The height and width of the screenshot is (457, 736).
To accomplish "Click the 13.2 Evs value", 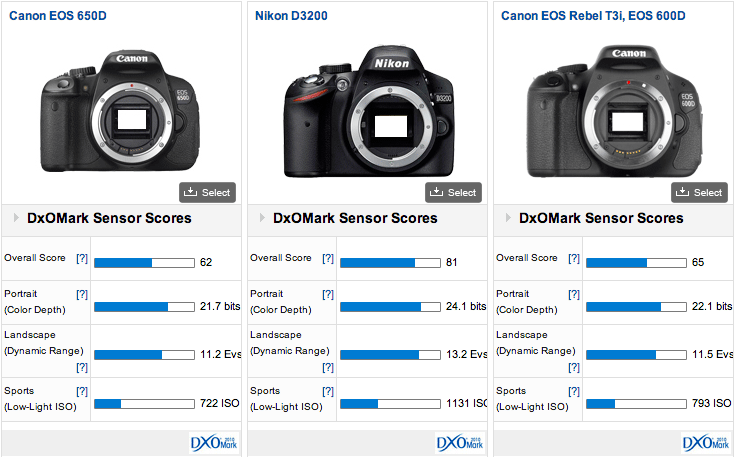I will (x=467, y=354).
